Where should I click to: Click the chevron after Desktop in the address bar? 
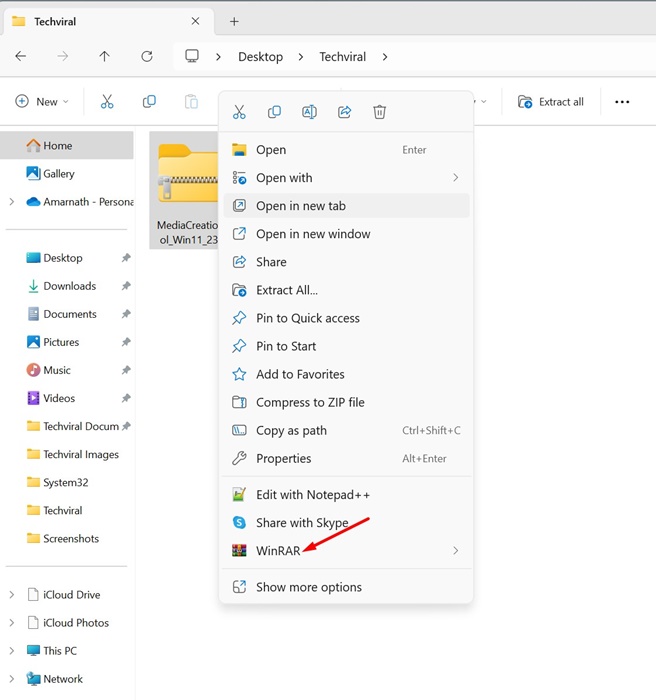(301, 57)
